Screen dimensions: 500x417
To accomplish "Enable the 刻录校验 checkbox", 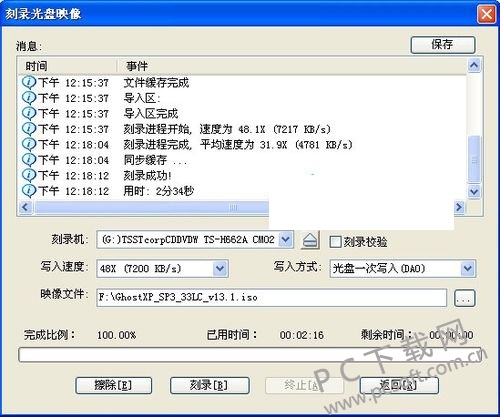I will pyautogui.click(x=335, y=242).
